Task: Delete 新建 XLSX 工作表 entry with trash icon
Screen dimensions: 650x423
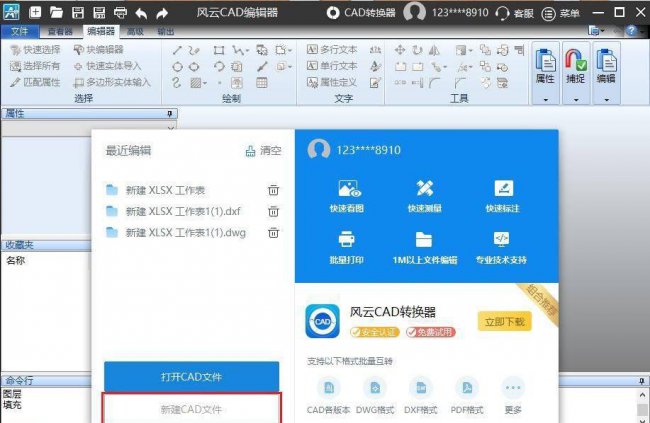Action: point(273,190)
